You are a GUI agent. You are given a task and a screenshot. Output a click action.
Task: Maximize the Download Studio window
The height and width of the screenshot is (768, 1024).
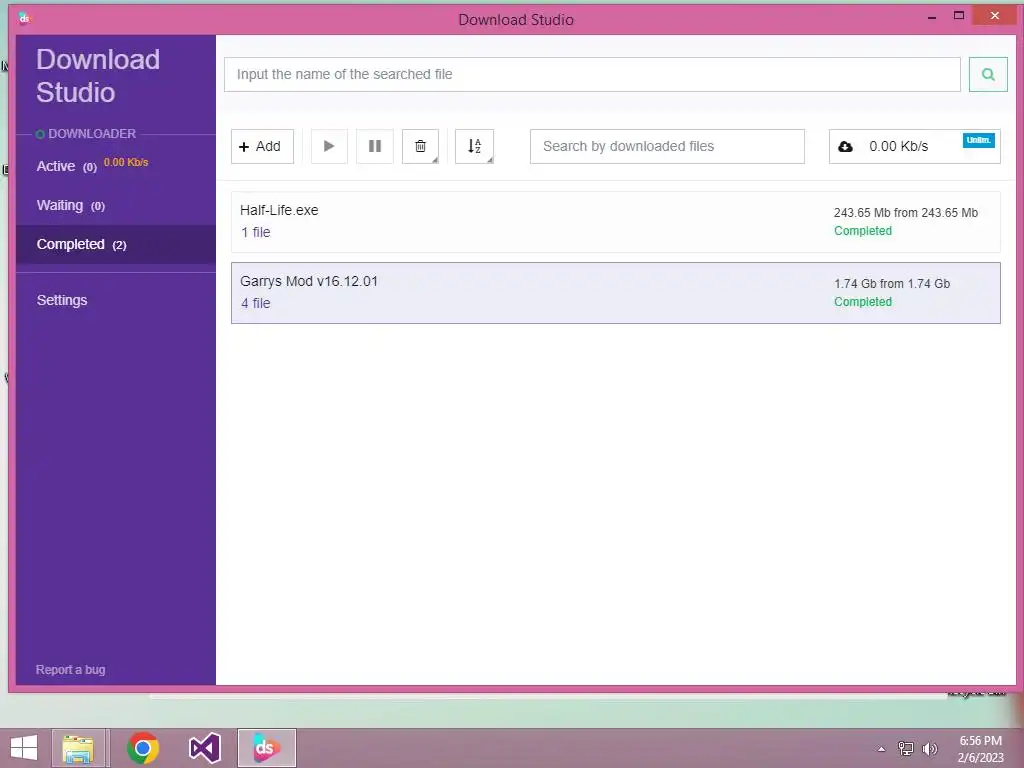click(959, 16)
